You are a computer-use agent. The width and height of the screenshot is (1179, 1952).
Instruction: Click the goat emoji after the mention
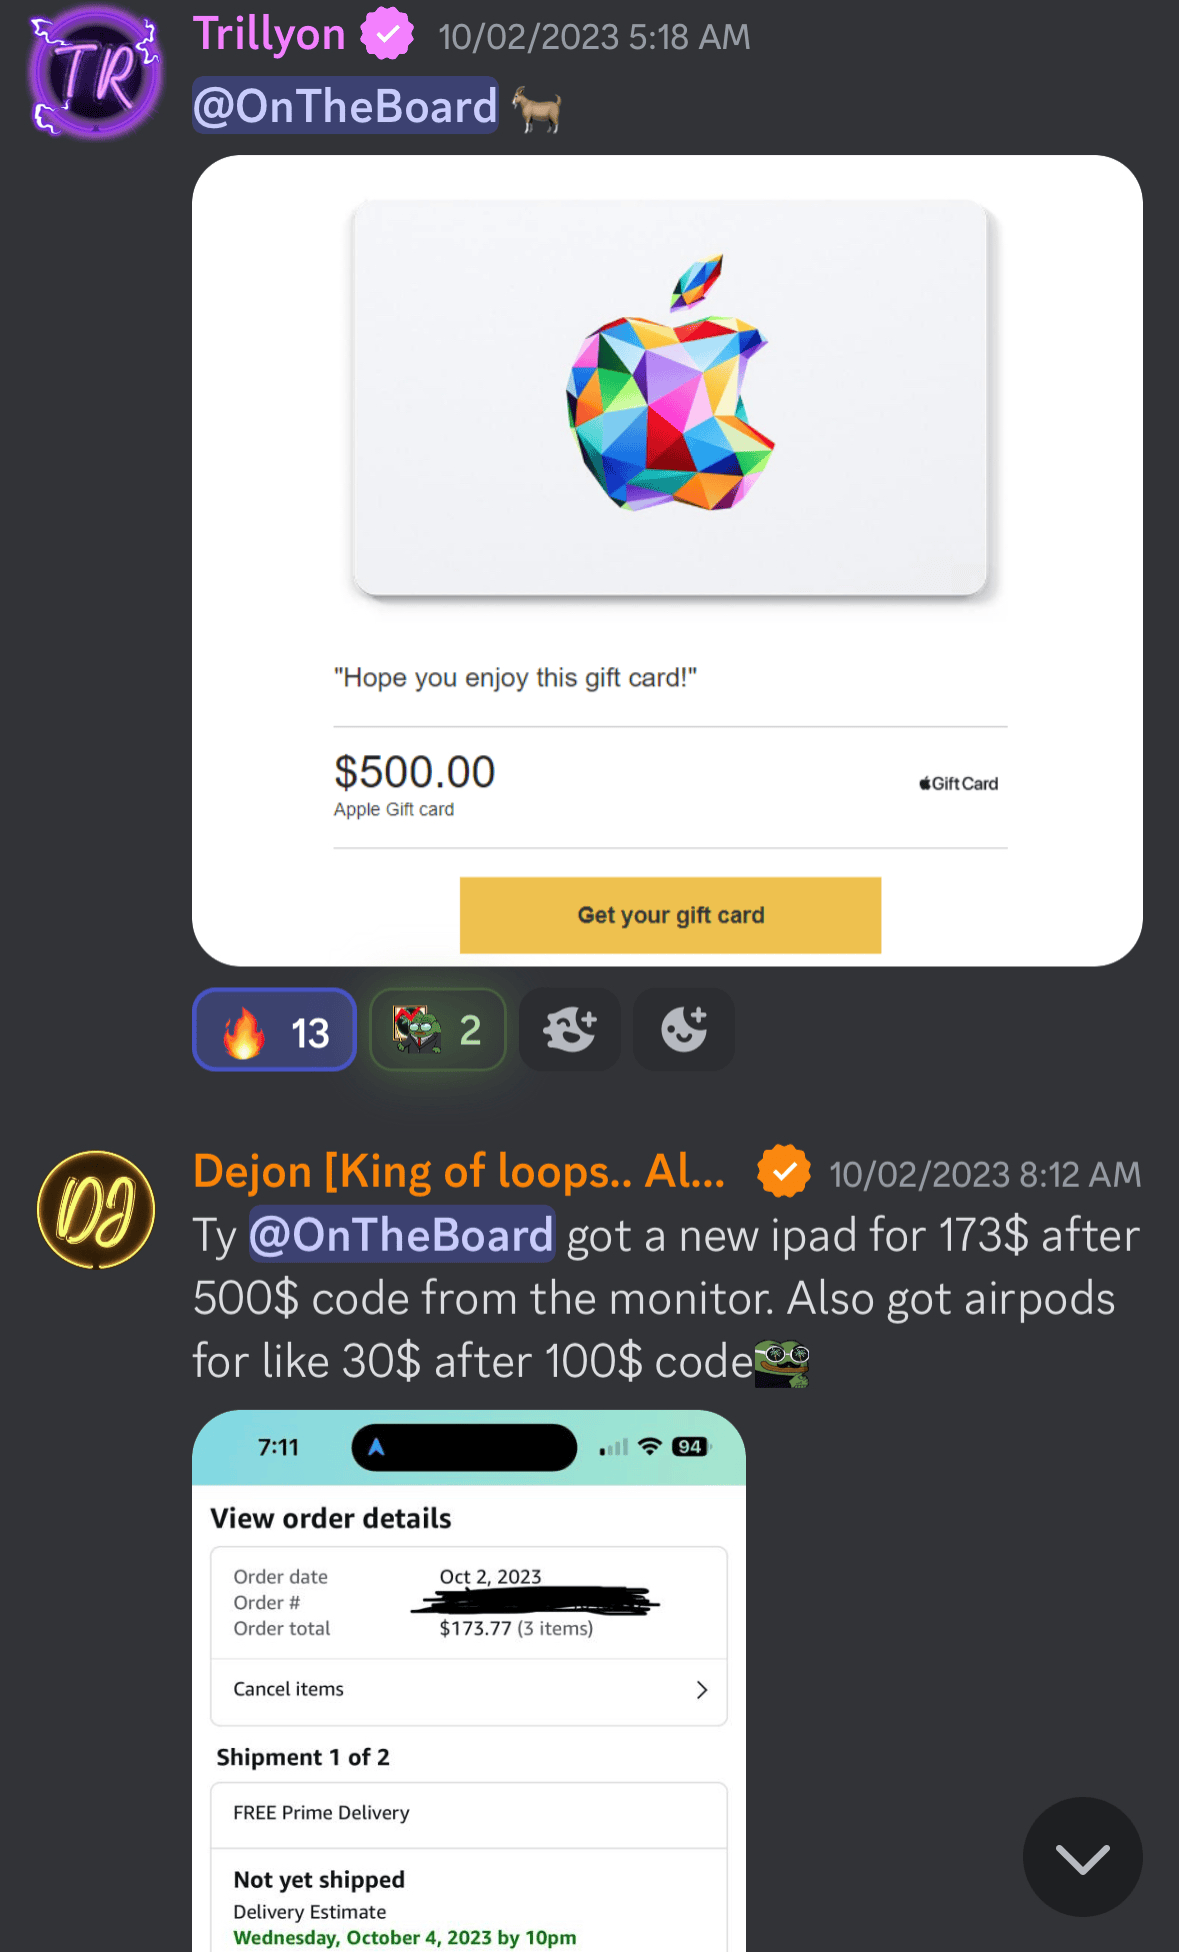(x=537, y=108)
